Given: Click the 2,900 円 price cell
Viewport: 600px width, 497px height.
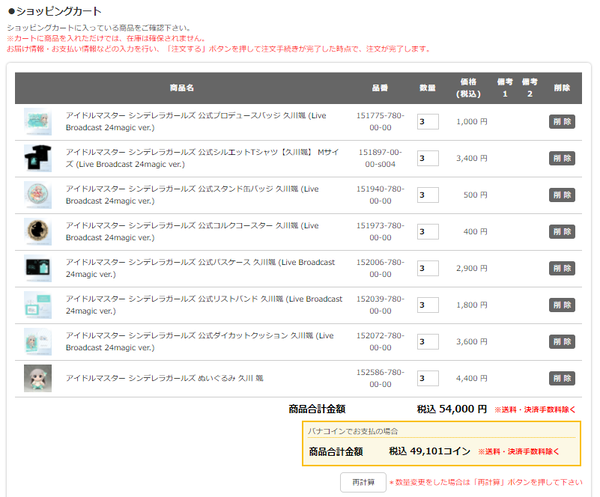Looking at the screenshot, I should pos(472,268).
